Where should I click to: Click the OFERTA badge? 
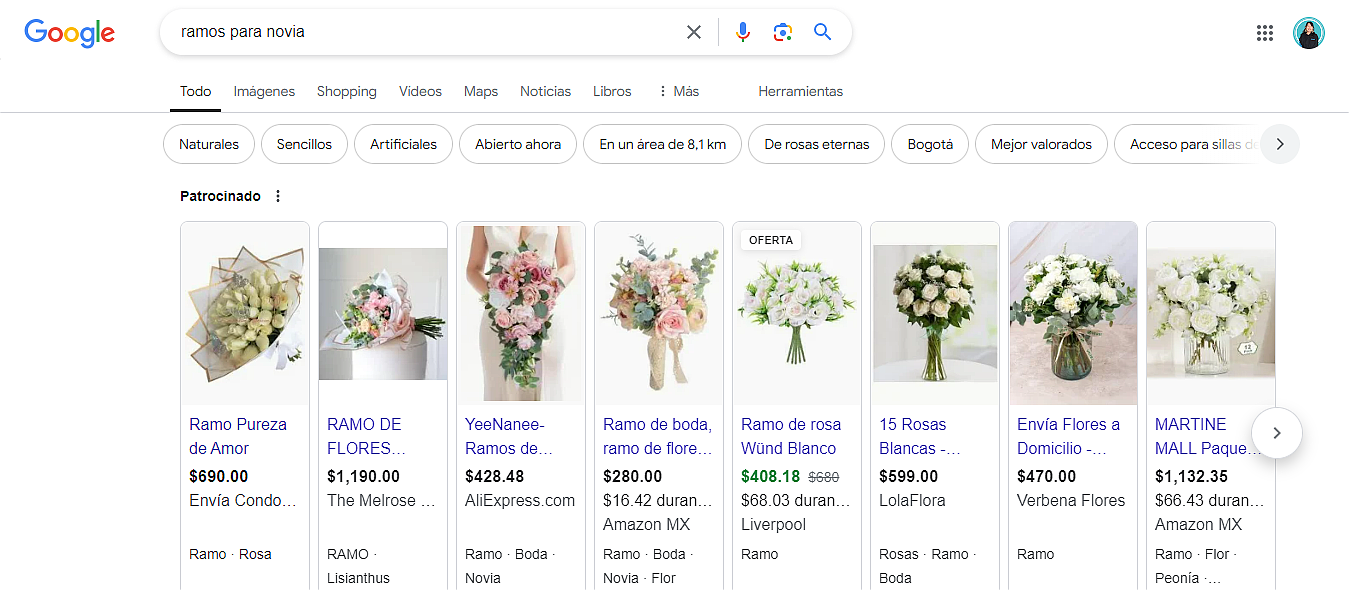(x=771, y=240)
